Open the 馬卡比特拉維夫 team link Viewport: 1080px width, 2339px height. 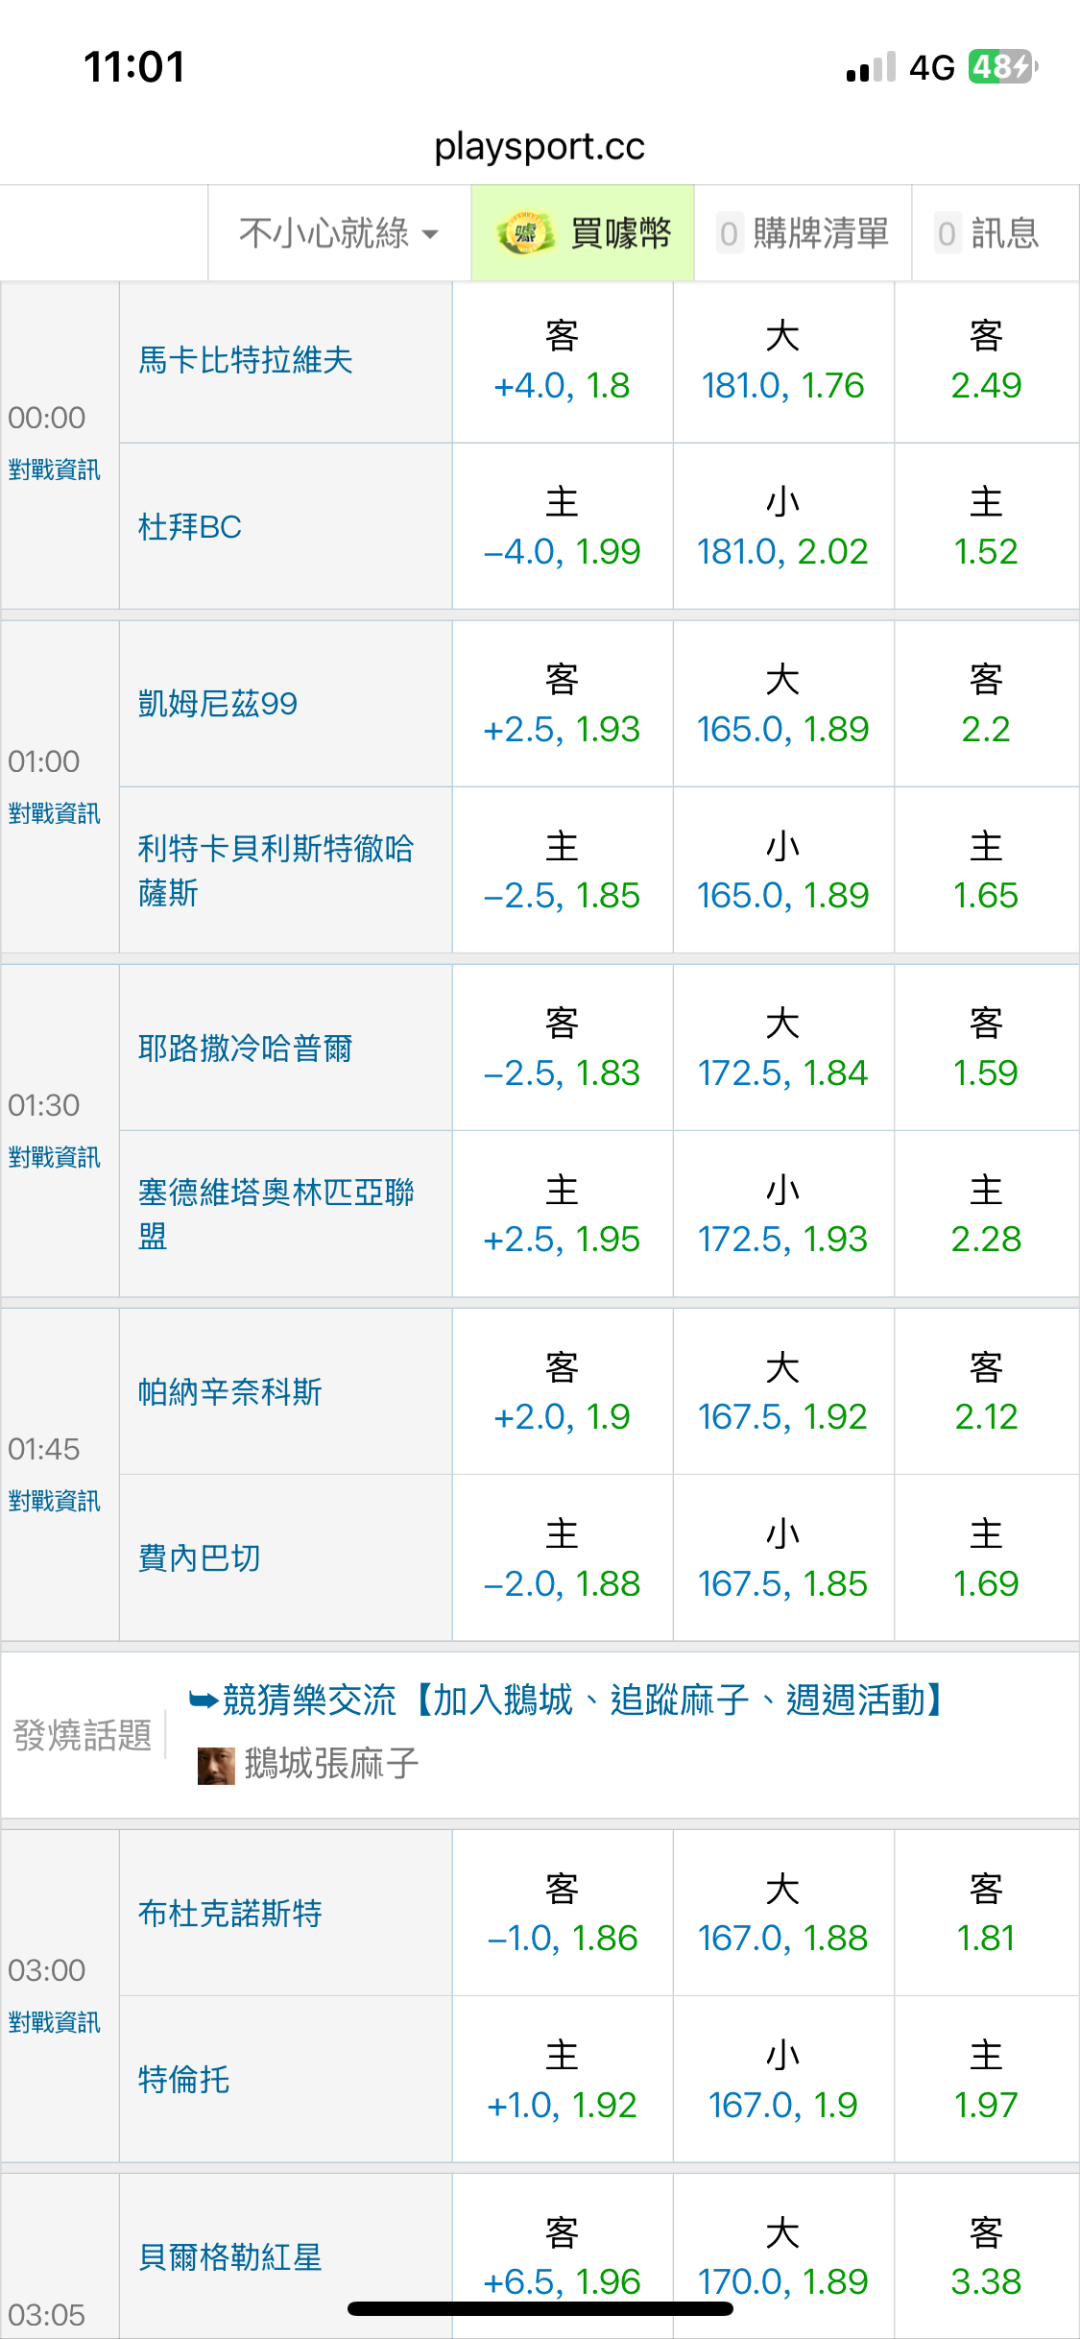click(245, 360)
